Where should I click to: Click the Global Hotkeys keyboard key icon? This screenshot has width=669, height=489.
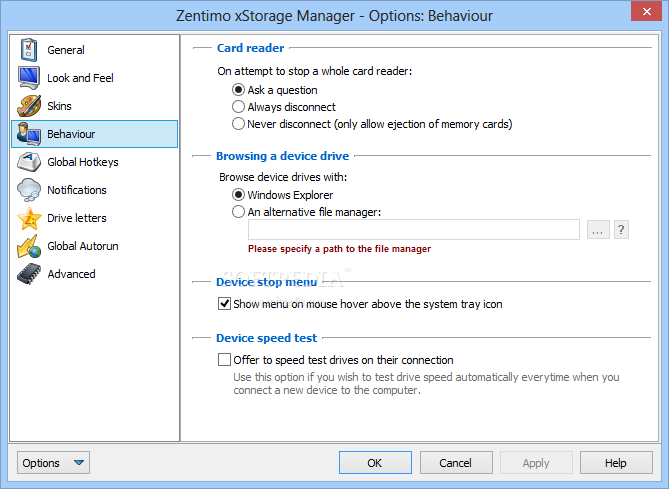click(29, 162)
